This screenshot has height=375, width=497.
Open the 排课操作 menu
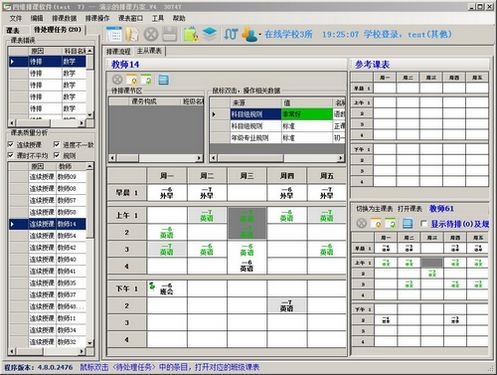[97, 18]
